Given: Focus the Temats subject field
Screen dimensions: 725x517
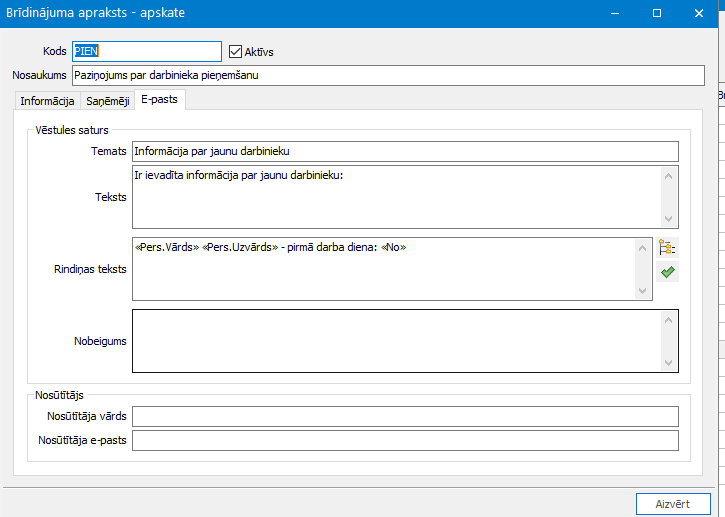Looking at the screenshot, I should pos(404,151).
